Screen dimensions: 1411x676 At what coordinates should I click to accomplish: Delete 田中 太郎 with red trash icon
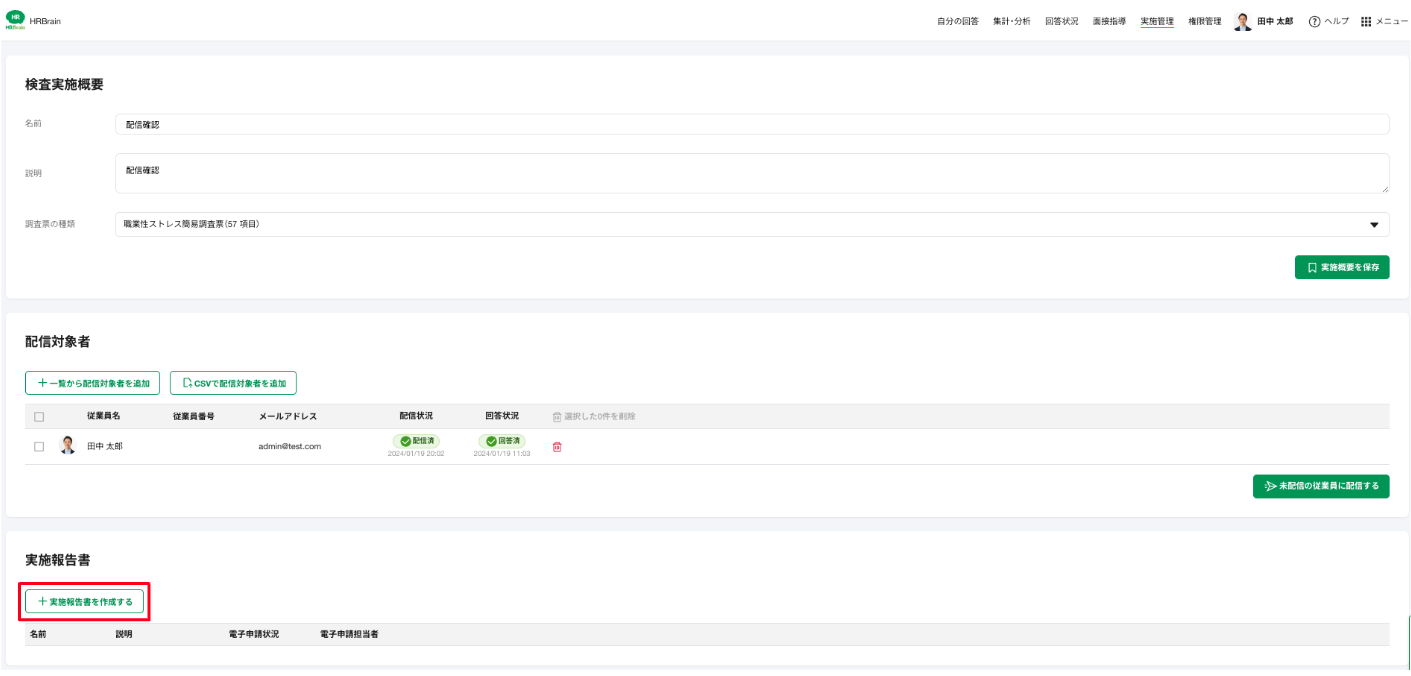[557, 447]
